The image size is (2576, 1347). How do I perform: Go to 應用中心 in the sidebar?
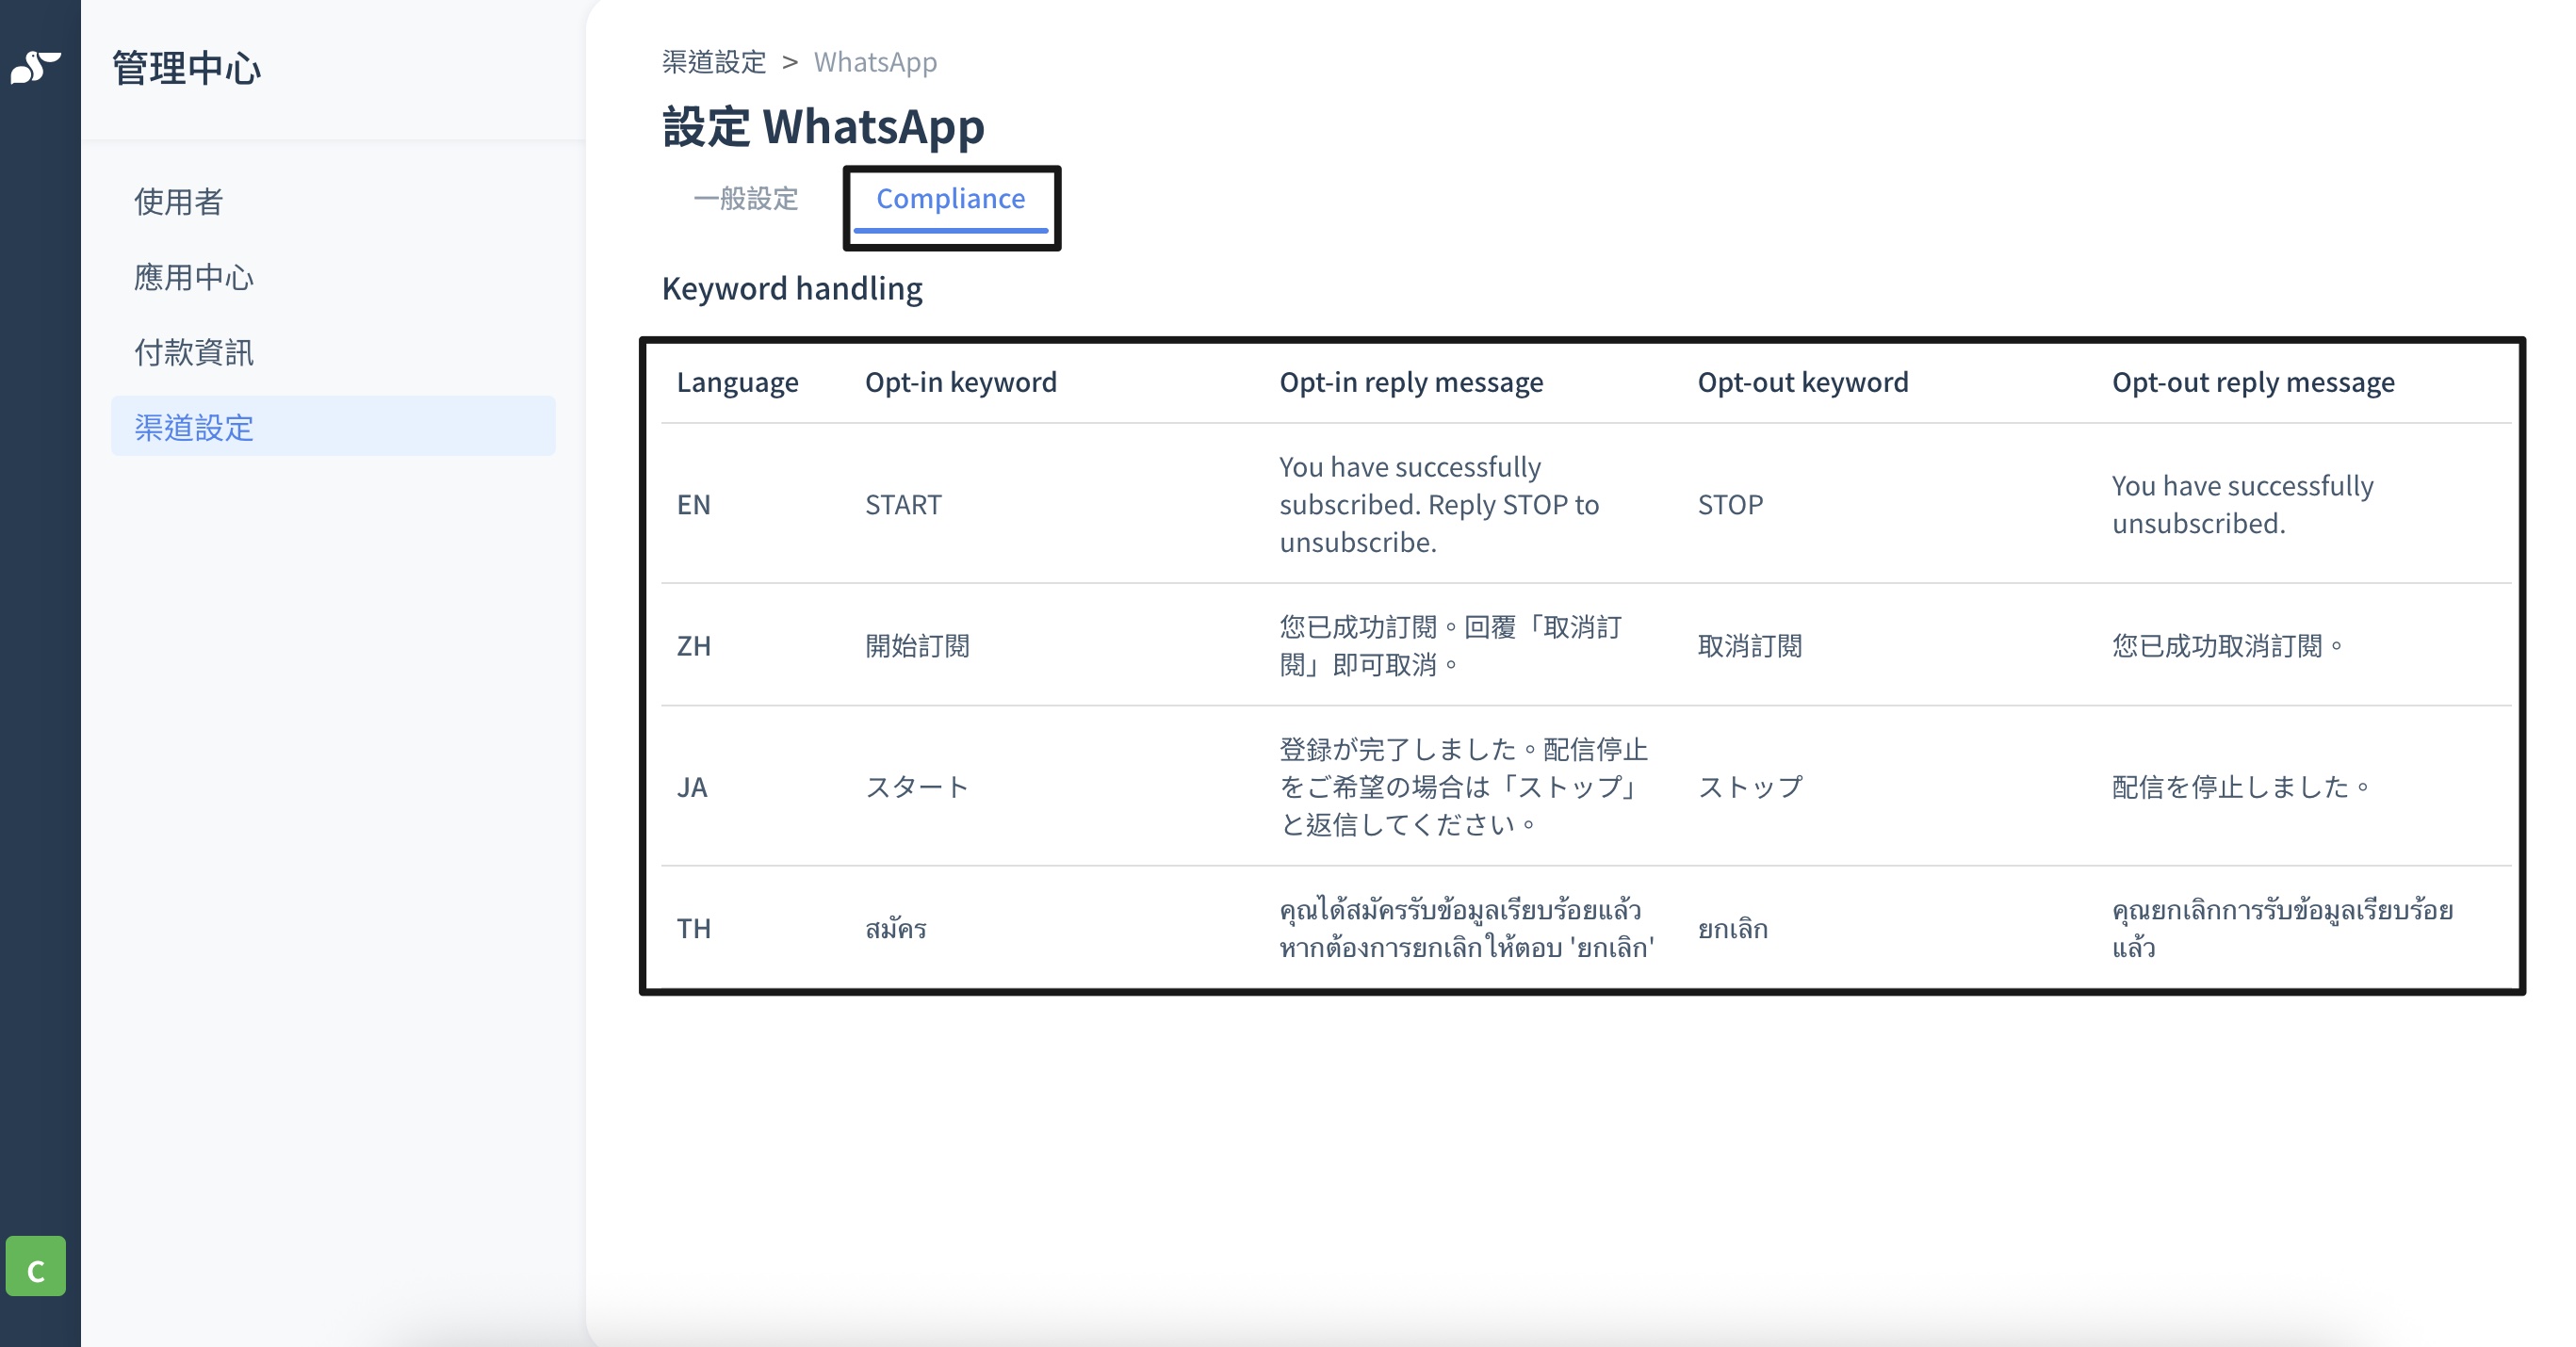(194, 277)
